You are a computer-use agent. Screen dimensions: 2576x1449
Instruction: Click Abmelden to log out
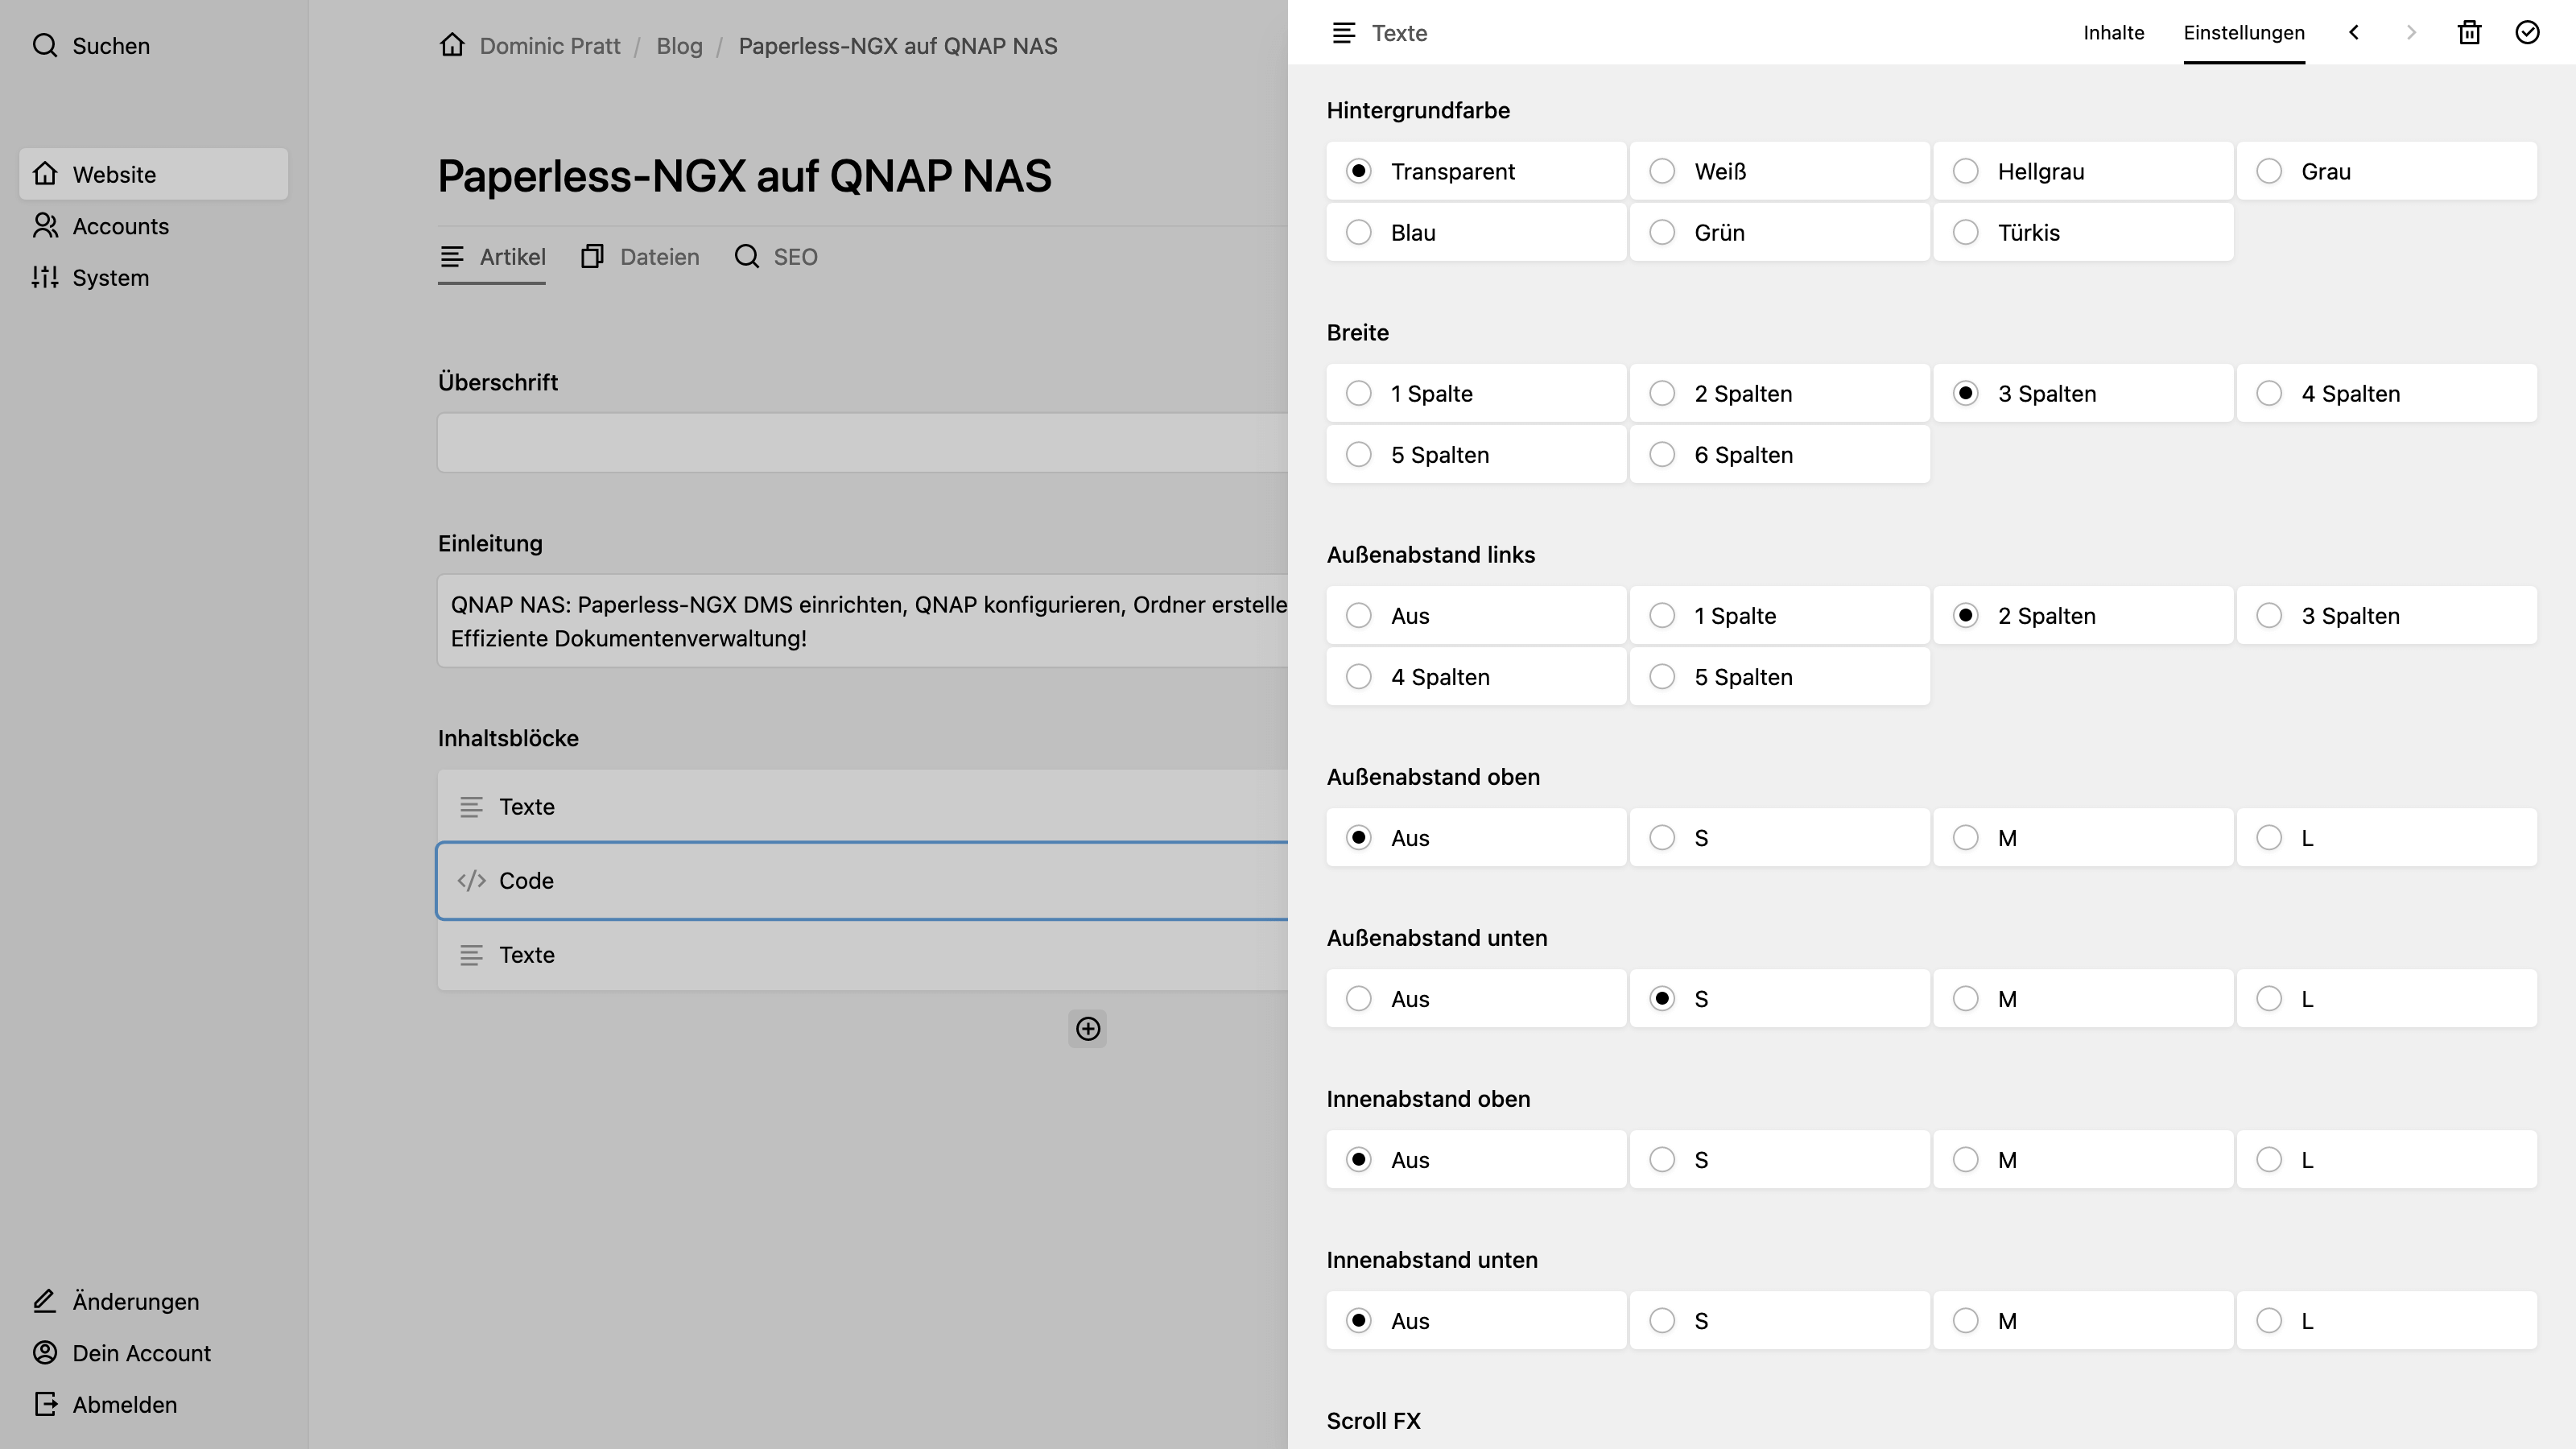153,1405
